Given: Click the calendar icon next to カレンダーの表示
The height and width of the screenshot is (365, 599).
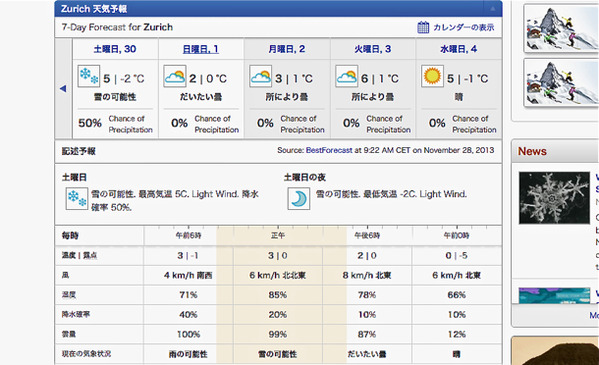Looking at the screenshot, I should tap(423, 27).
